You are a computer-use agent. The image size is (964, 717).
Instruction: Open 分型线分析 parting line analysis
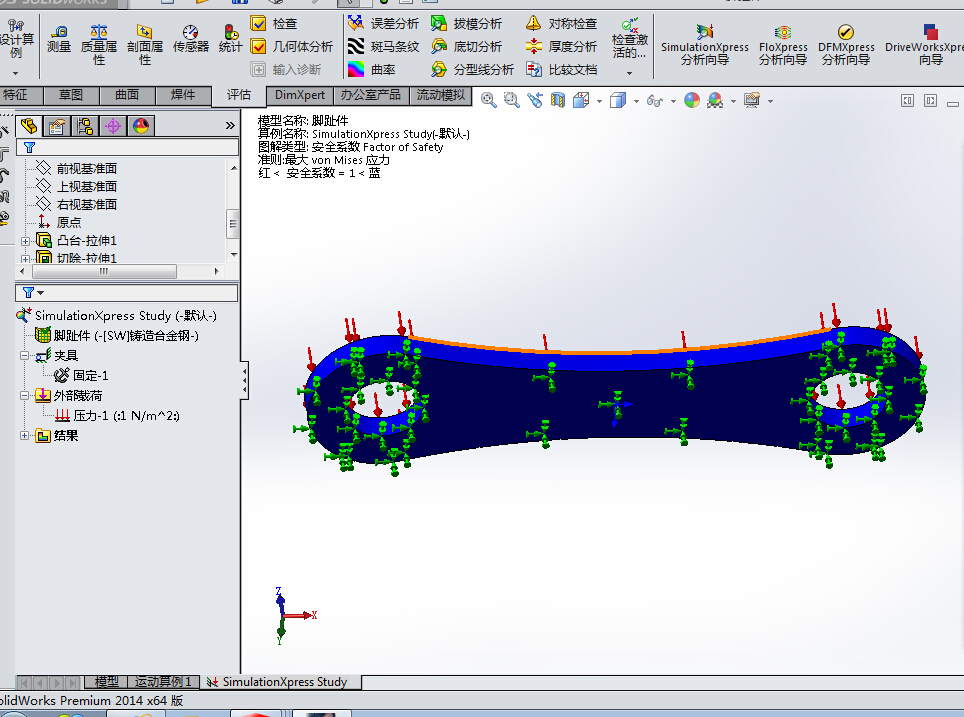click(x=472, y=69)
